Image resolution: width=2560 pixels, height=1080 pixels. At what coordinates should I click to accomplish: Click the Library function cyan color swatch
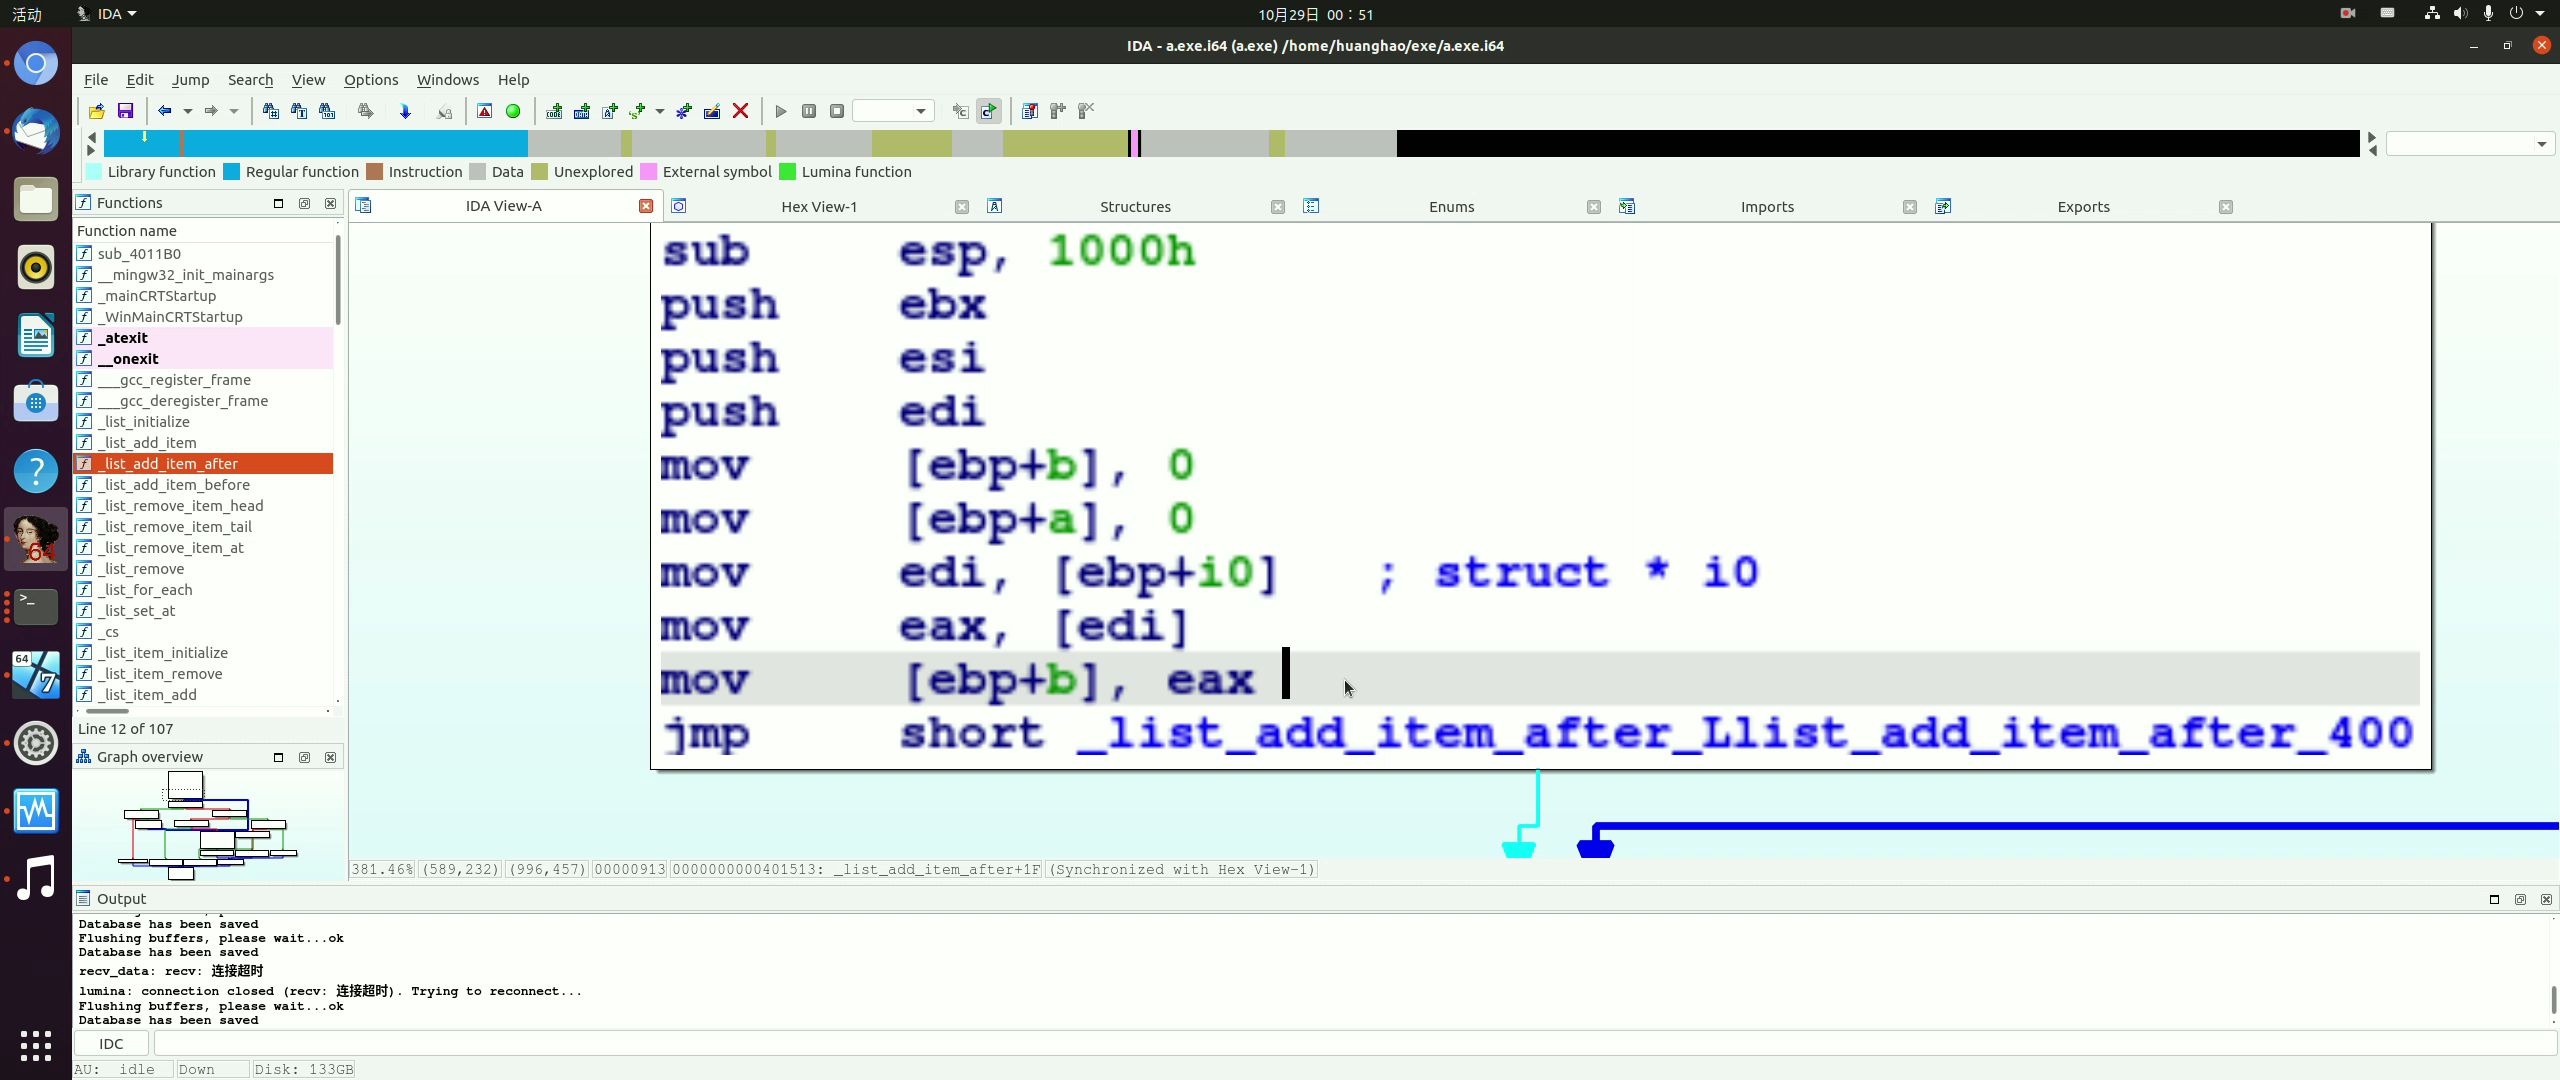click(x=93, y=172)
